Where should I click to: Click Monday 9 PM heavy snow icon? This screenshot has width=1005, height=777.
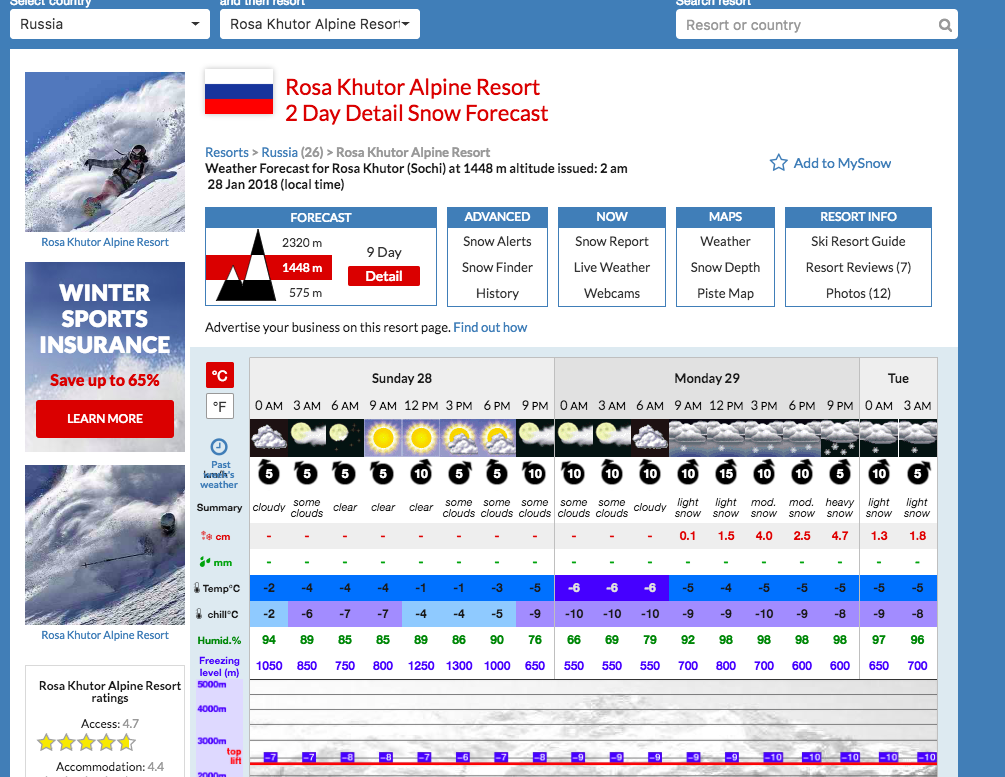(x=840, y=438)
